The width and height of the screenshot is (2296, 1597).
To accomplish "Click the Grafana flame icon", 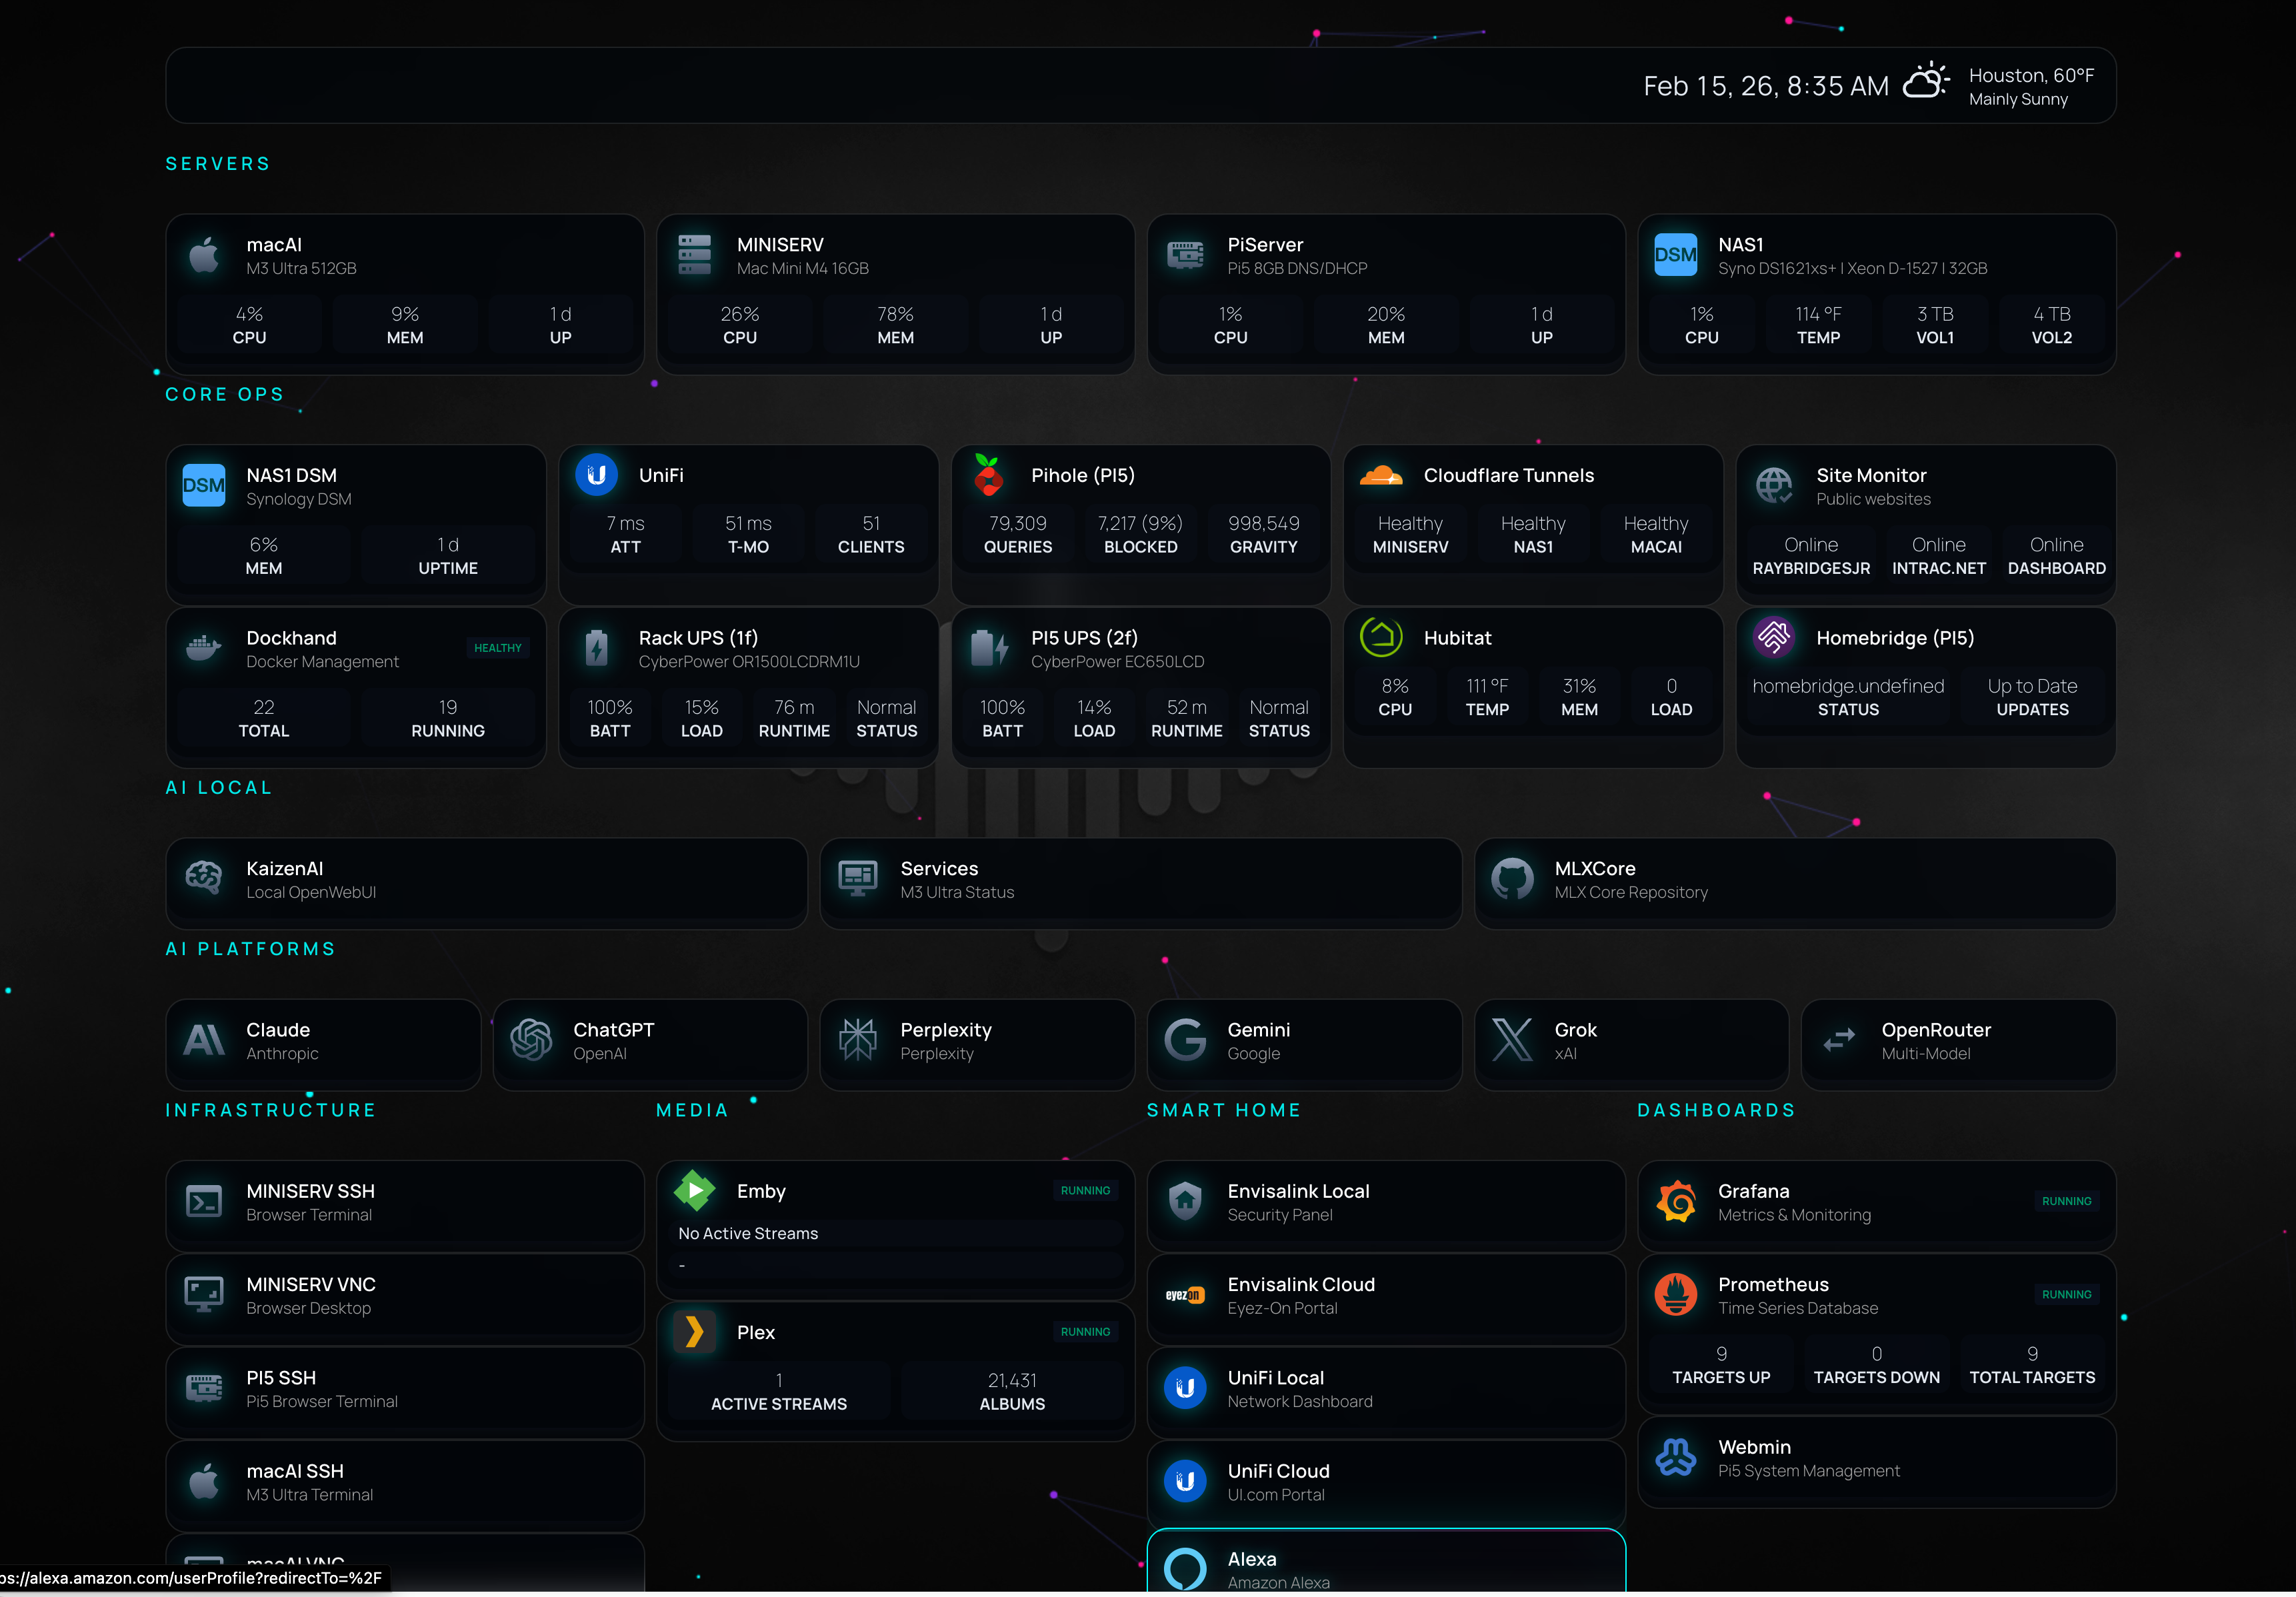I will point(1676,1201).
